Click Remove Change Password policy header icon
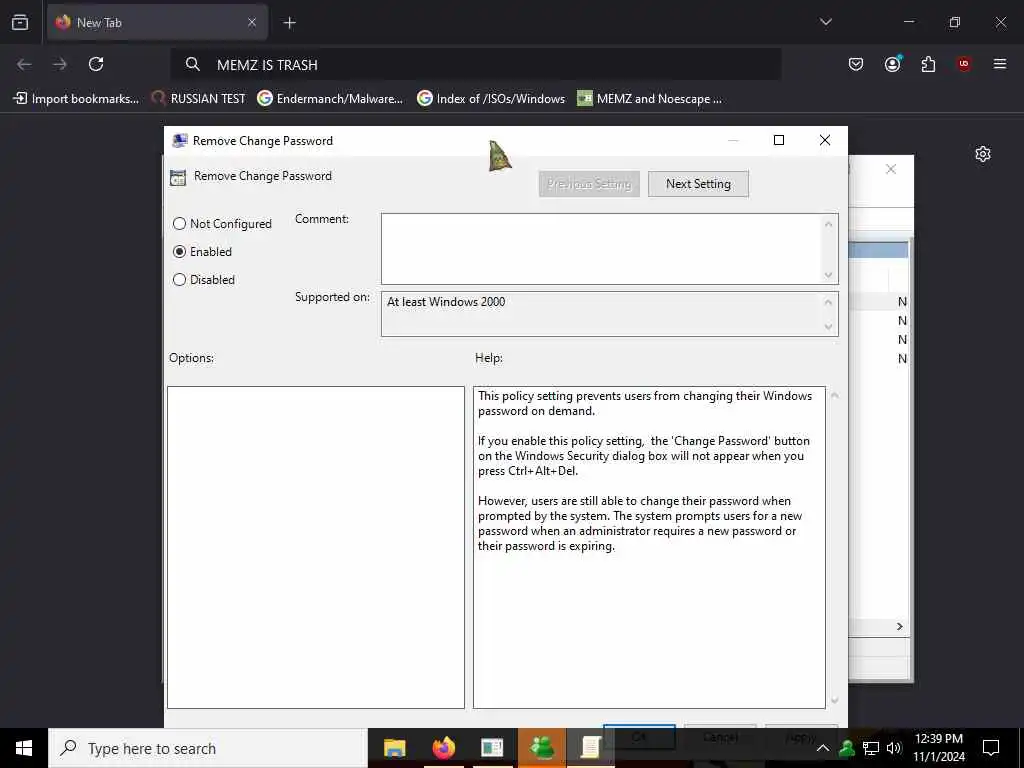This screenshot has width=1024, height=768. coord(178,177)
